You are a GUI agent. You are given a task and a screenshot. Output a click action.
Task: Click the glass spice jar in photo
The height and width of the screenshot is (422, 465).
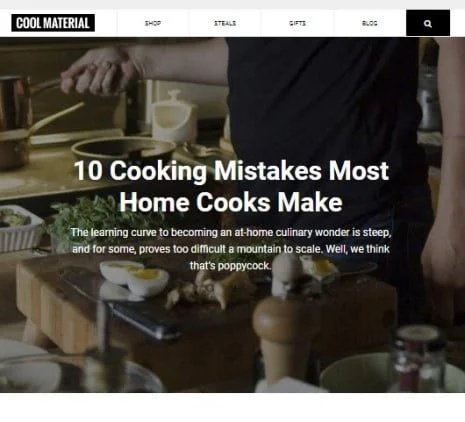pyautogui.click(x=418, y=357)
